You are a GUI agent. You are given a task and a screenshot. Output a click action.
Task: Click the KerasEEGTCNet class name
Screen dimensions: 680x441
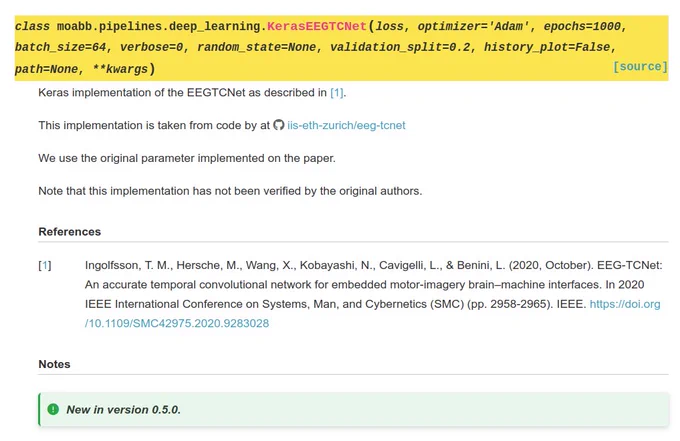[317, 26]
